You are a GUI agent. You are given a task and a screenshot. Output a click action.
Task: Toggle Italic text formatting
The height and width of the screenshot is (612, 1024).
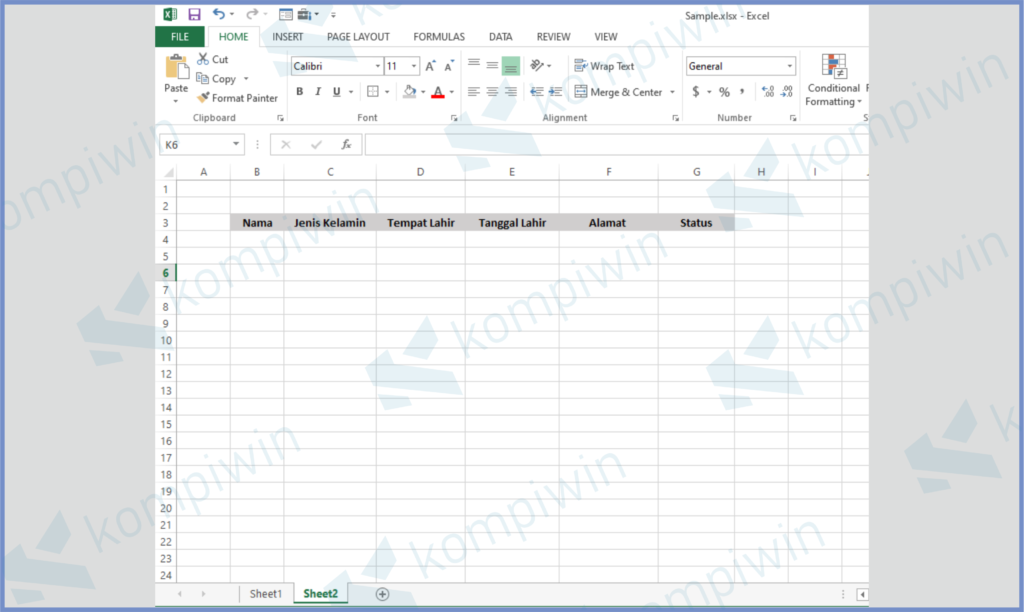coord(318,92)
